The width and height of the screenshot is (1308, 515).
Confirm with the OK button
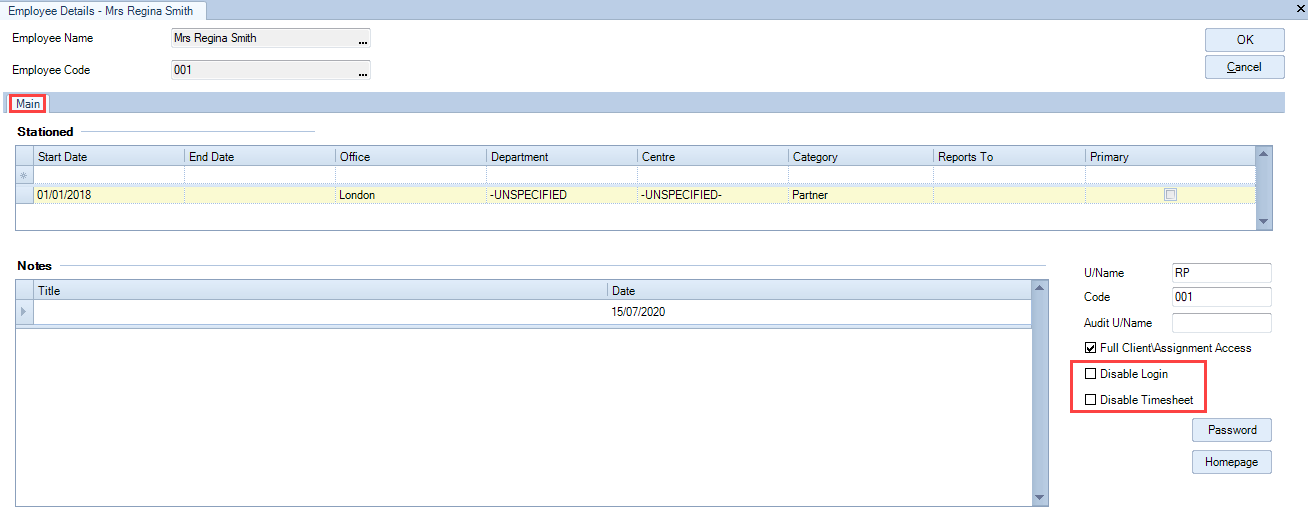pos(1245,40)
